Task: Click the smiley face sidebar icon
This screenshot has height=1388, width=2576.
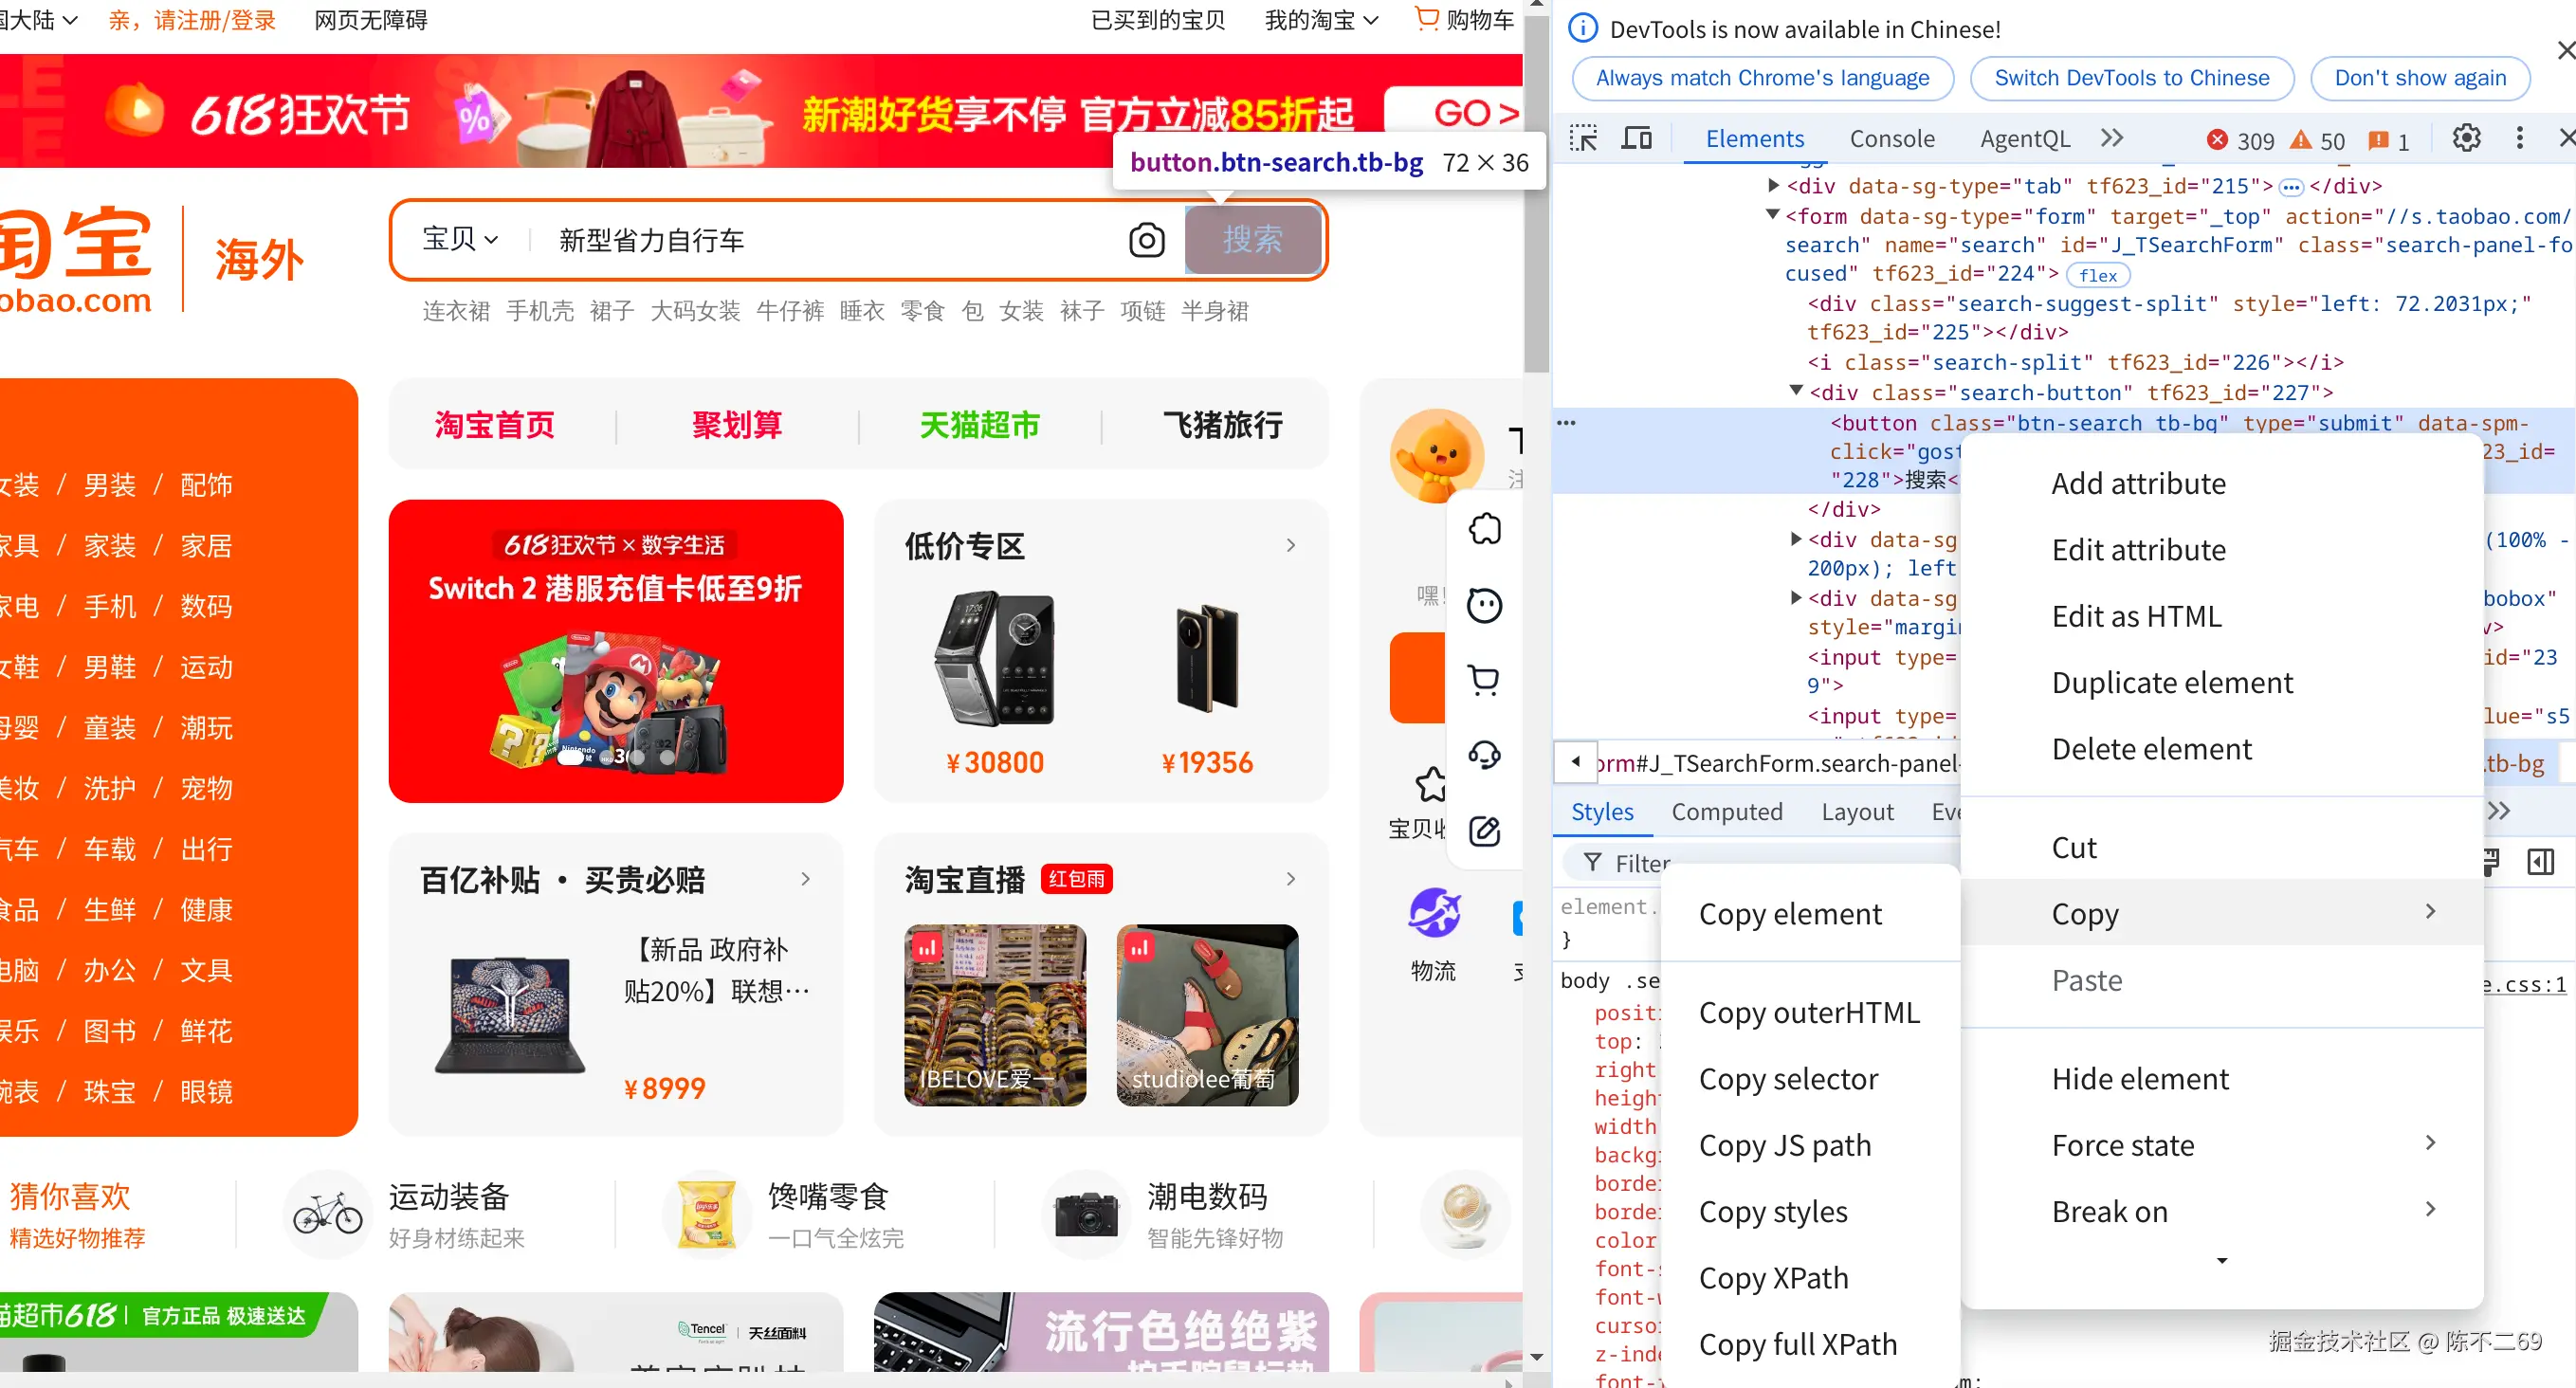Action: (1484, 605)
